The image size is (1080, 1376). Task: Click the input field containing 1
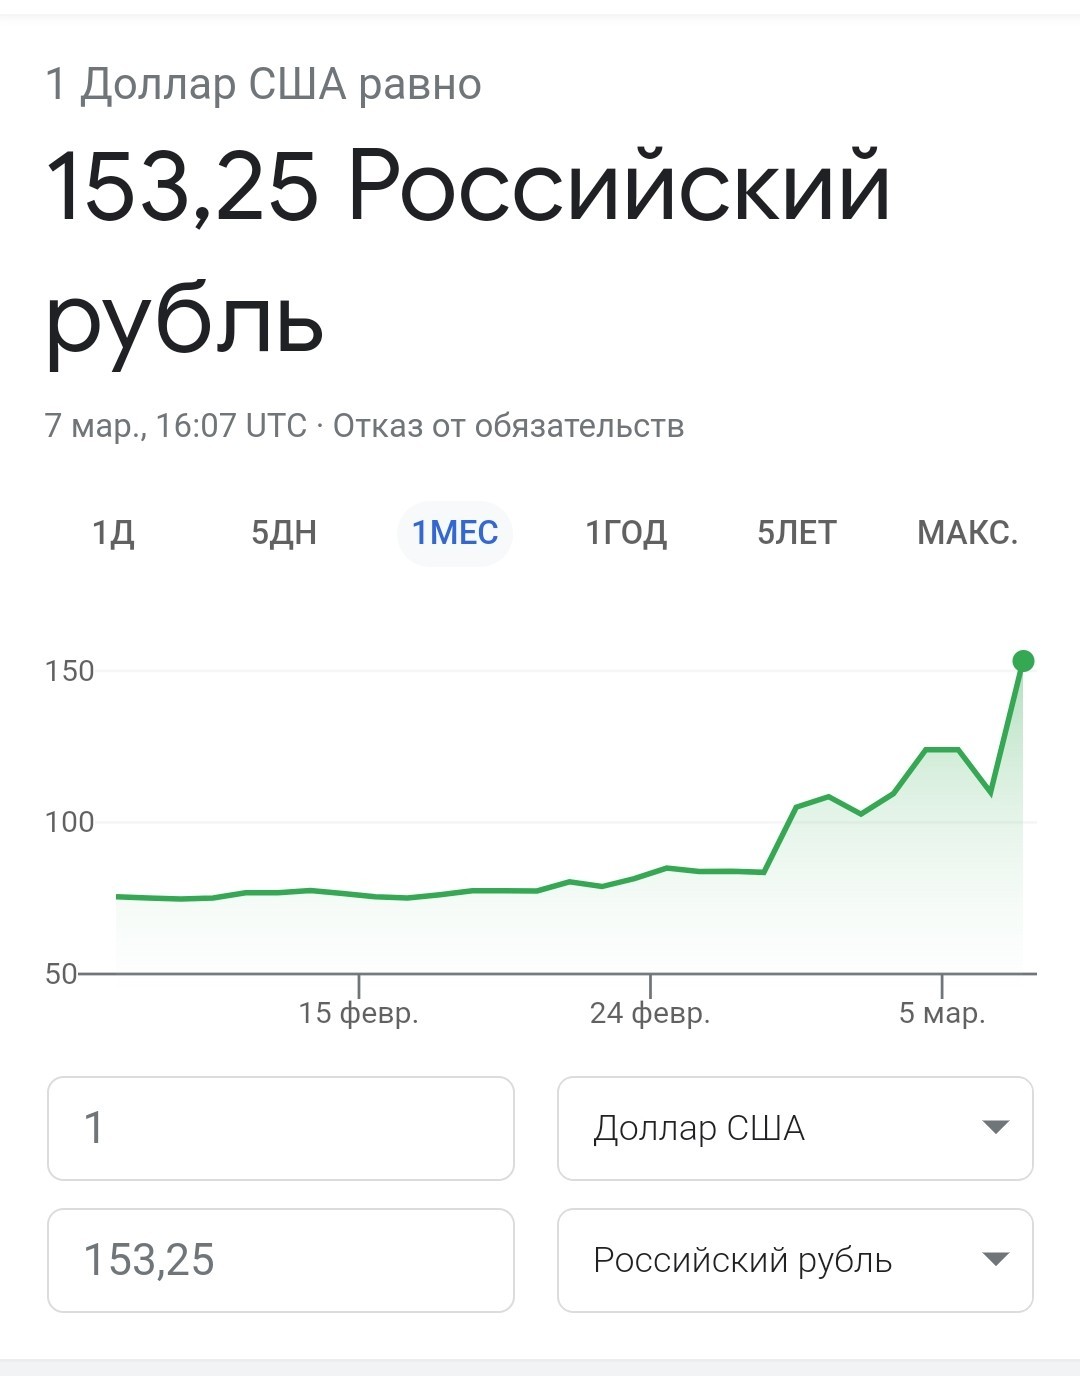pos(281,1128)
